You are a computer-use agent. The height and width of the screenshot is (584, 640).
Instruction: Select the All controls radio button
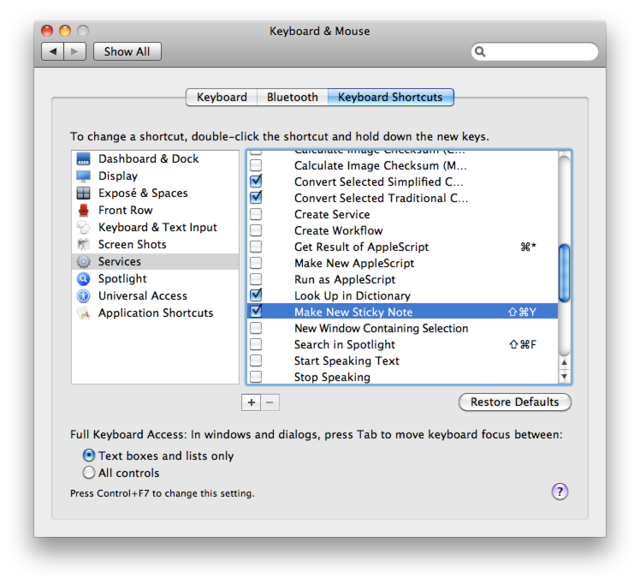click(89, 473)
